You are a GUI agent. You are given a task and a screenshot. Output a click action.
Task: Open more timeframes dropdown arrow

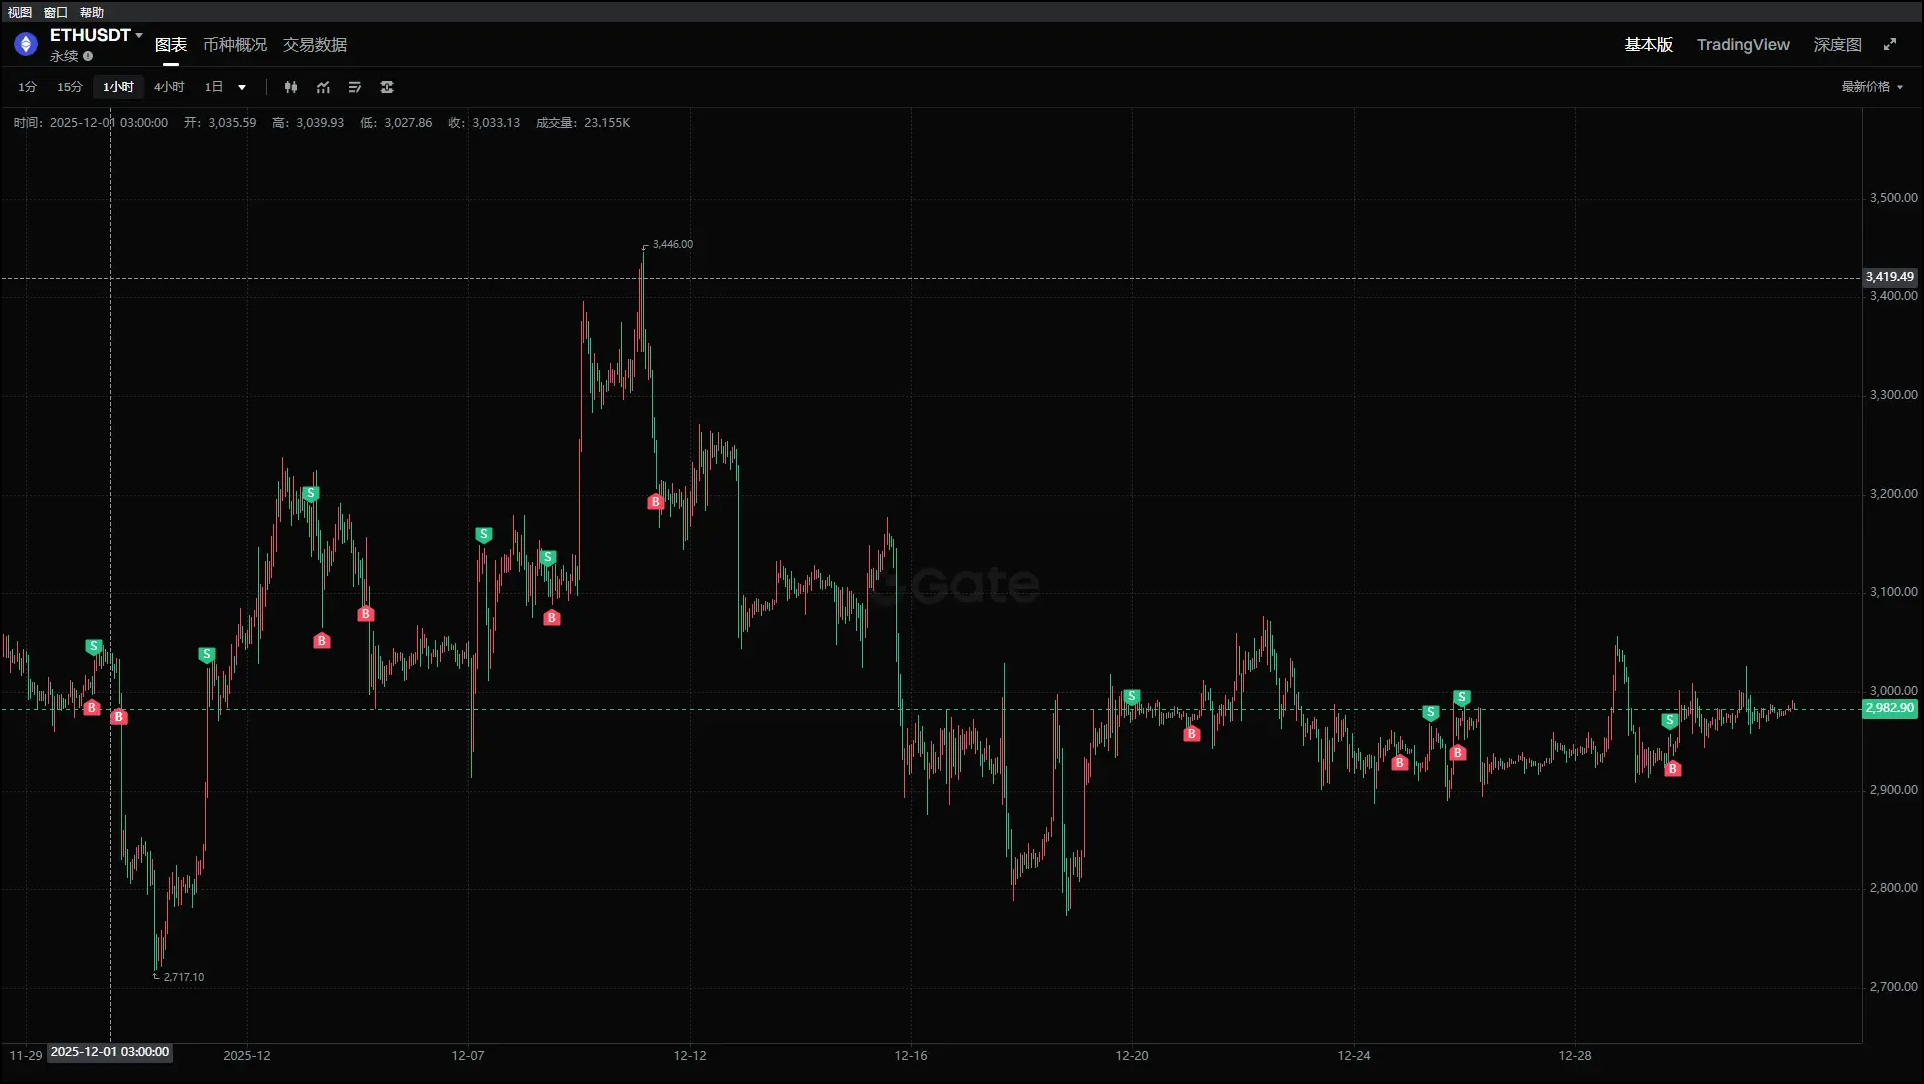[x=242, y=87]
